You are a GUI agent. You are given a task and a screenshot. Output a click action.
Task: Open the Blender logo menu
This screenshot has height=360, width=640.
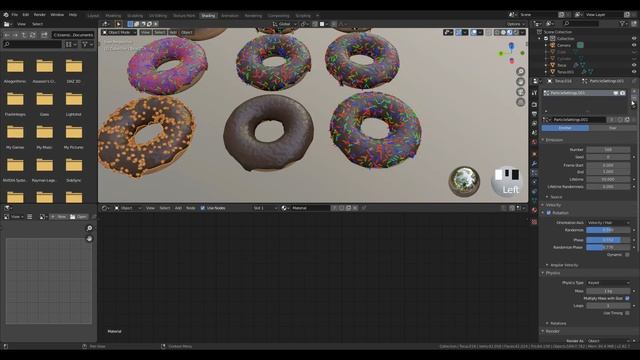tap(6, 14)
